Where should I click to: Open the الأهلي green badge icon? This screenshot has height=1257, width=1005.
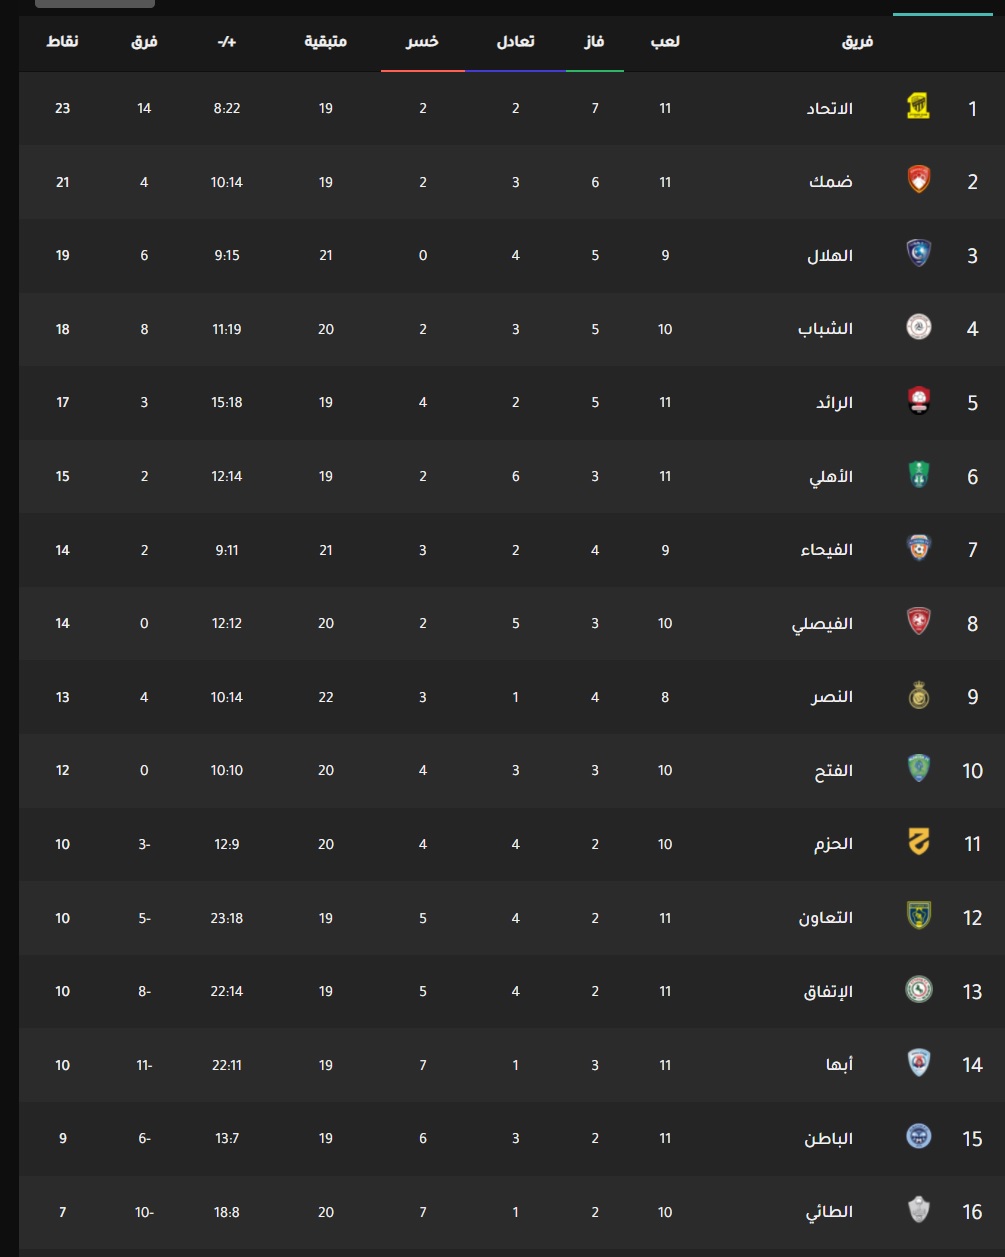pos(918,475)
